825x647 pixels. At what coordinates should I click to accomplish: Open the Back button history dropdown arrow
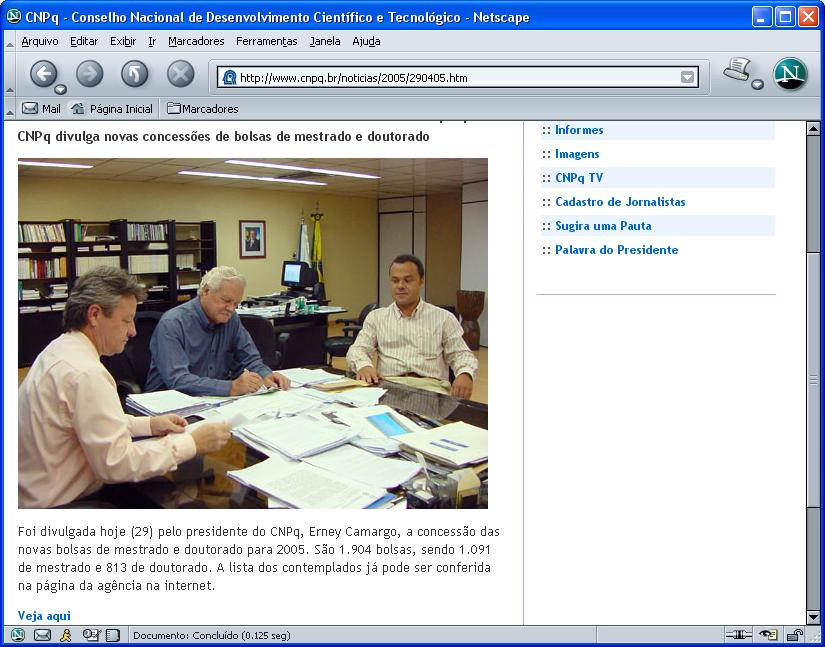click(x=61, y=88)
